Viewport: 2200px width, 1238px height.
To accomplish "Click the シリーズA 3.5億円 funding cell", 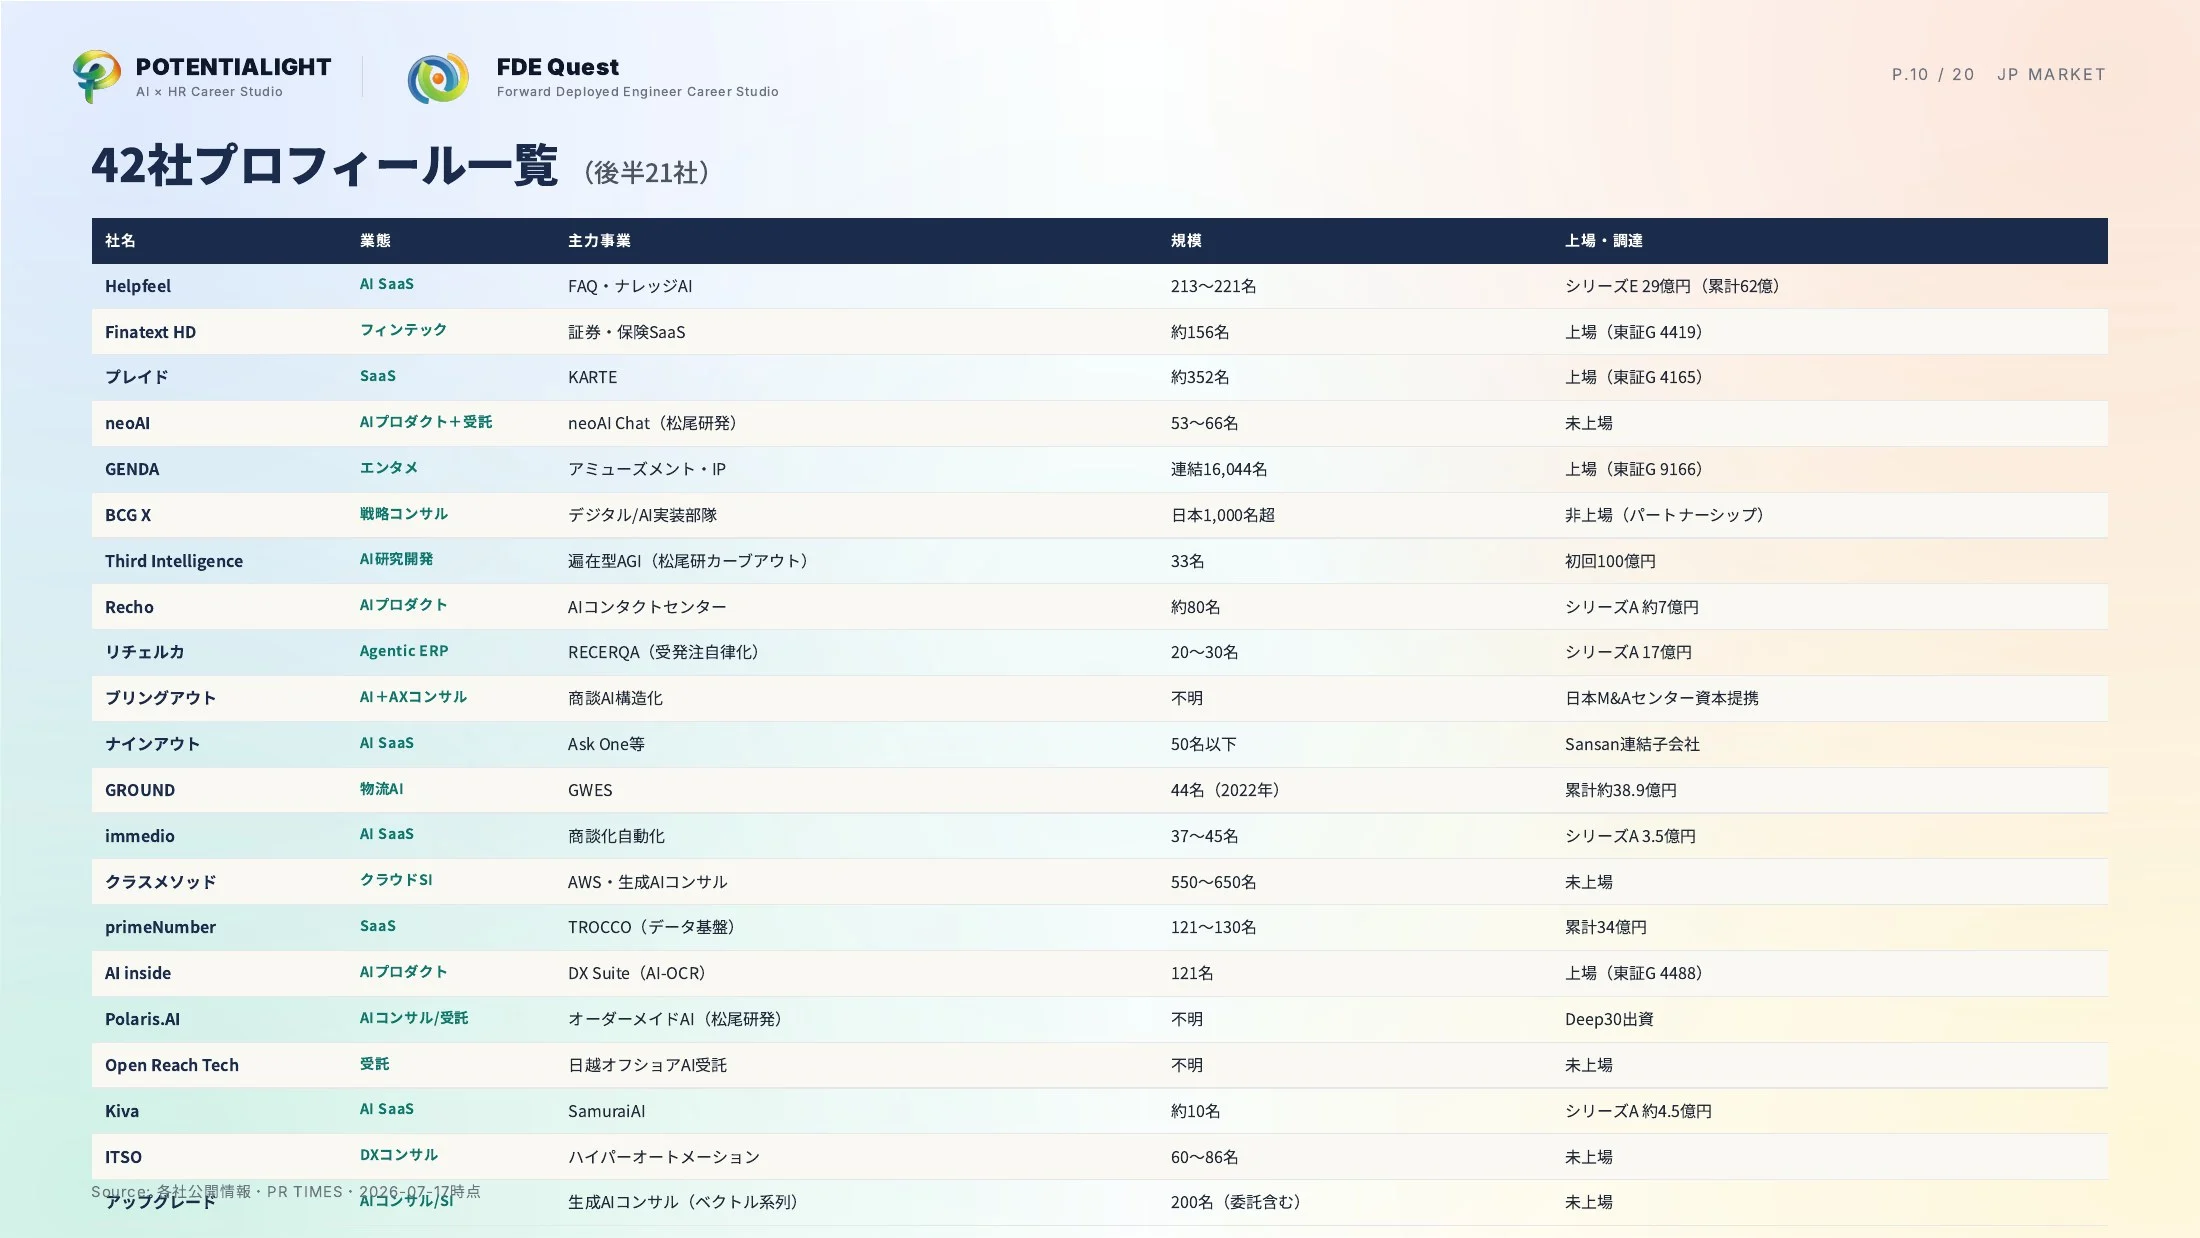I will 1630,836.
